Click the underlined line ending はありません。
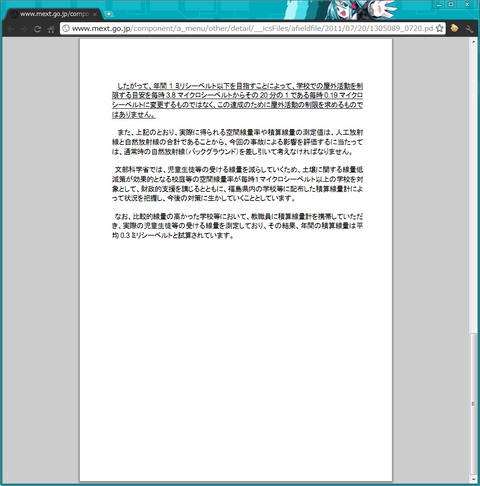 point(134,115)
